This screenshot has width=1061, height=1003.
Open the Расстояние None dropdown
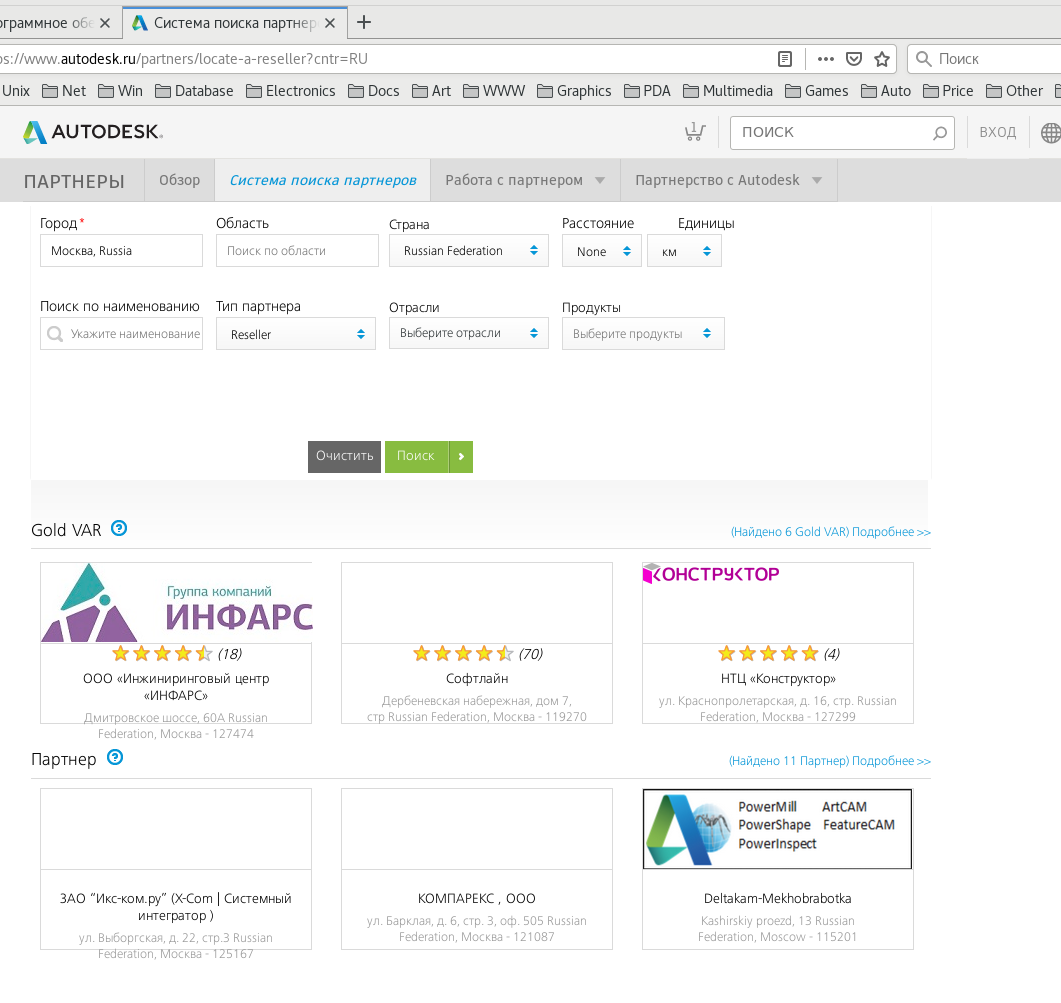tap(602, 250)
